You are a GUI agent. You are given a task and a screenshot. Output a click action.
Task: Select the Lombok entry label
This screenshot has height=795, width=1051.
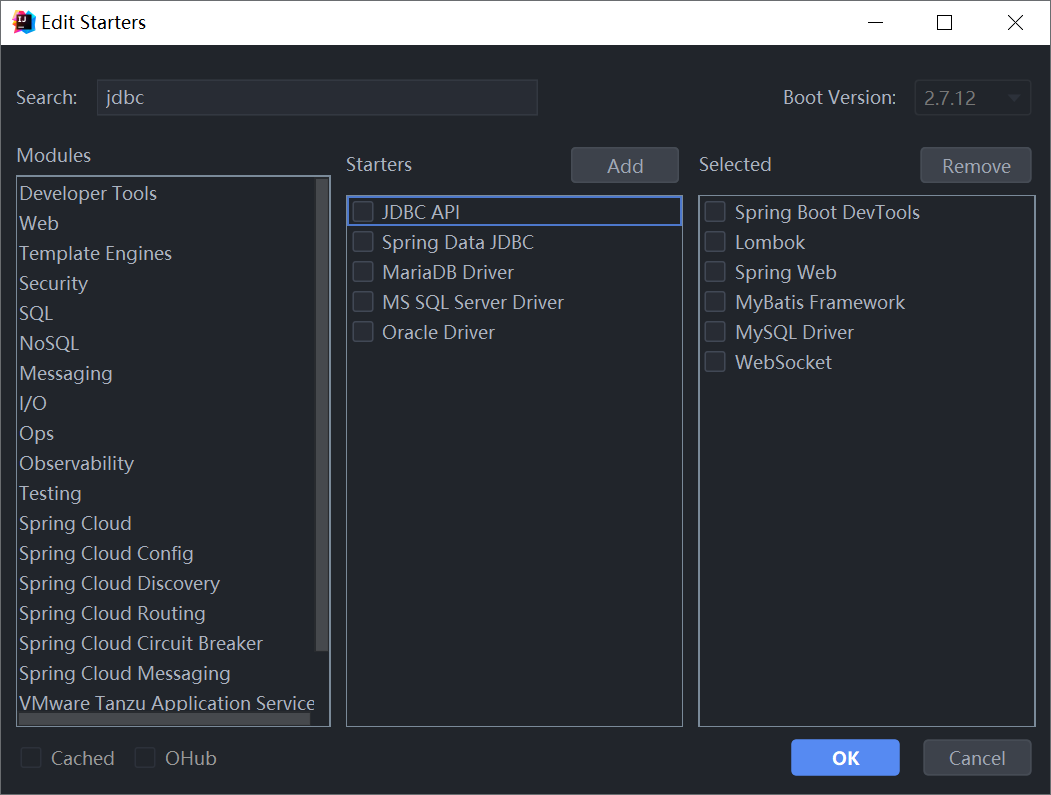coord(769,242)
